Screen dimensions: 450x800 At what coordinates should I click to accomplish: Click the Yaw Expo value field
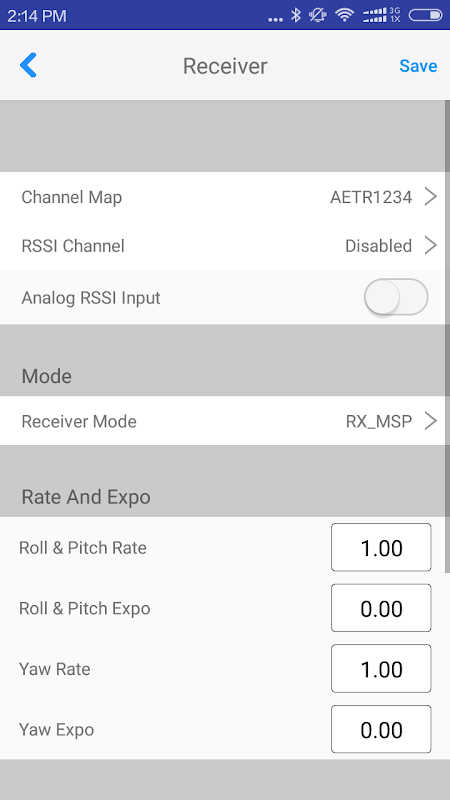pyautogui.click(x=381, y=729)
